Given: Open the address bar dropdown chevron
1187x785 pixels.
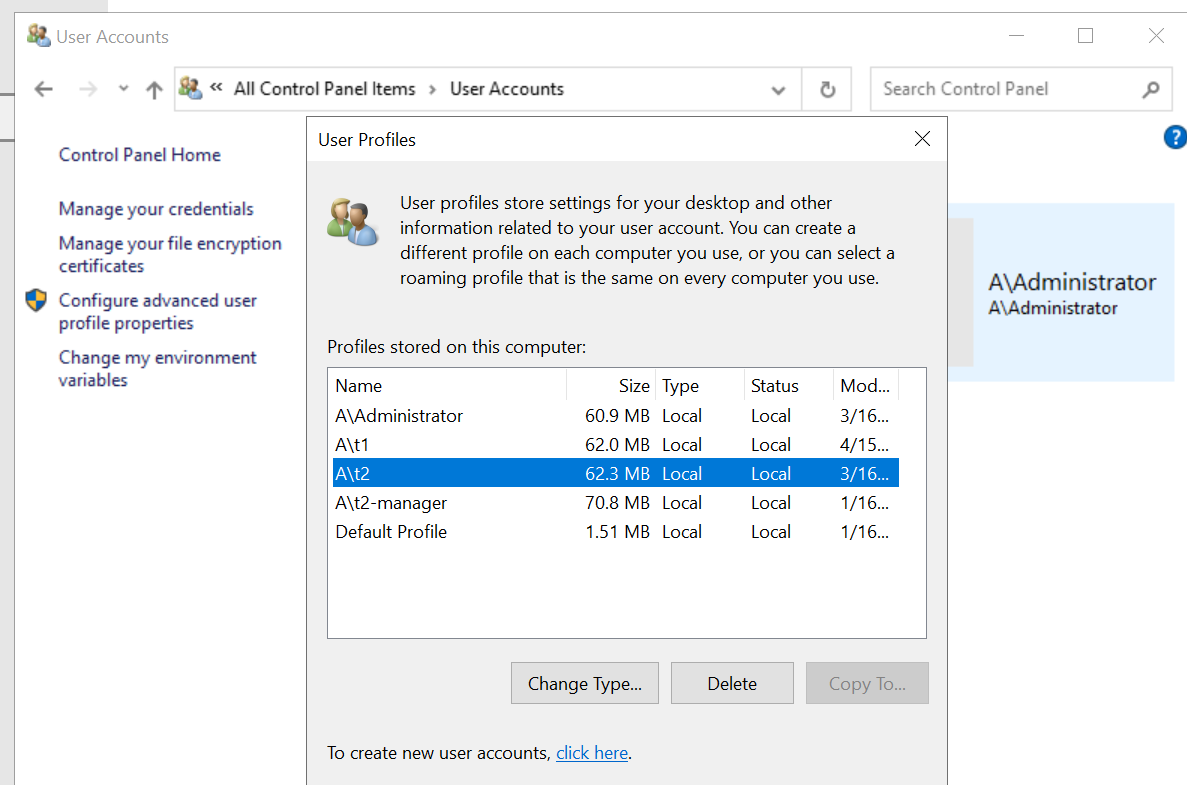Looking at the screenshot, I should tap(778, 89).
